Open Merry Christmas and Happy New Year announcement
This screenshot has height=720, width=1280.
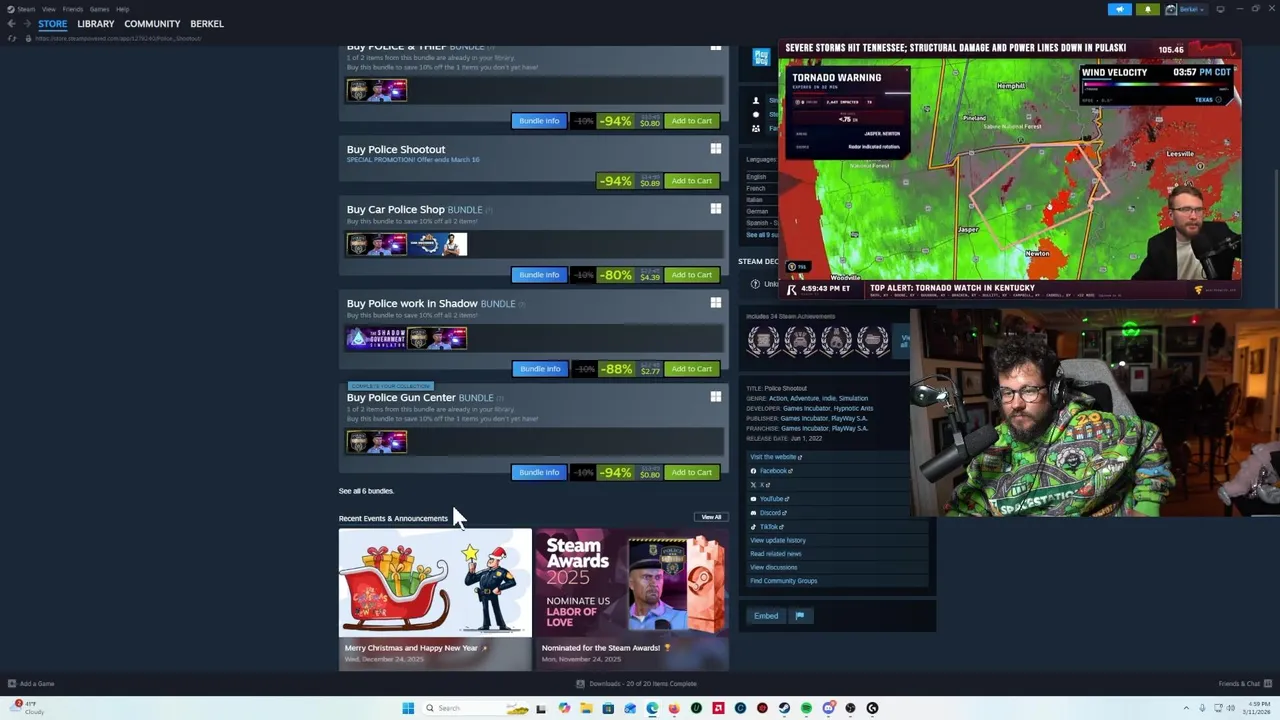[435, 599]
